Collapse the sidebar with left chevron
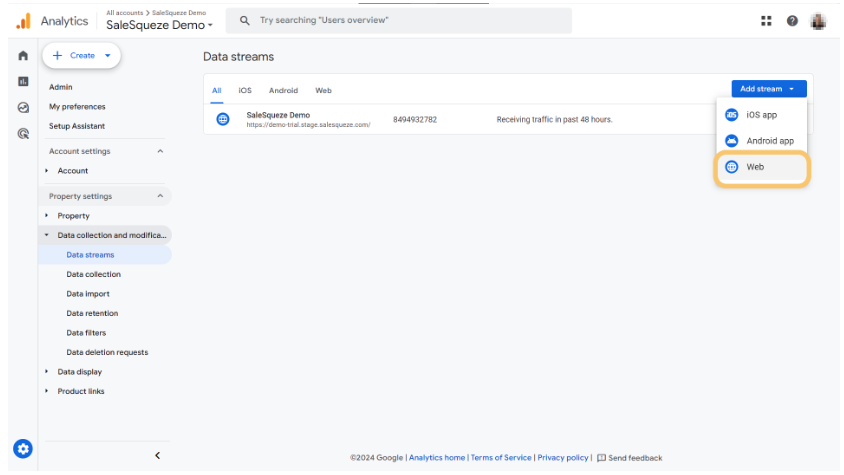The image size is (844, 475). [x=158, y=456]
